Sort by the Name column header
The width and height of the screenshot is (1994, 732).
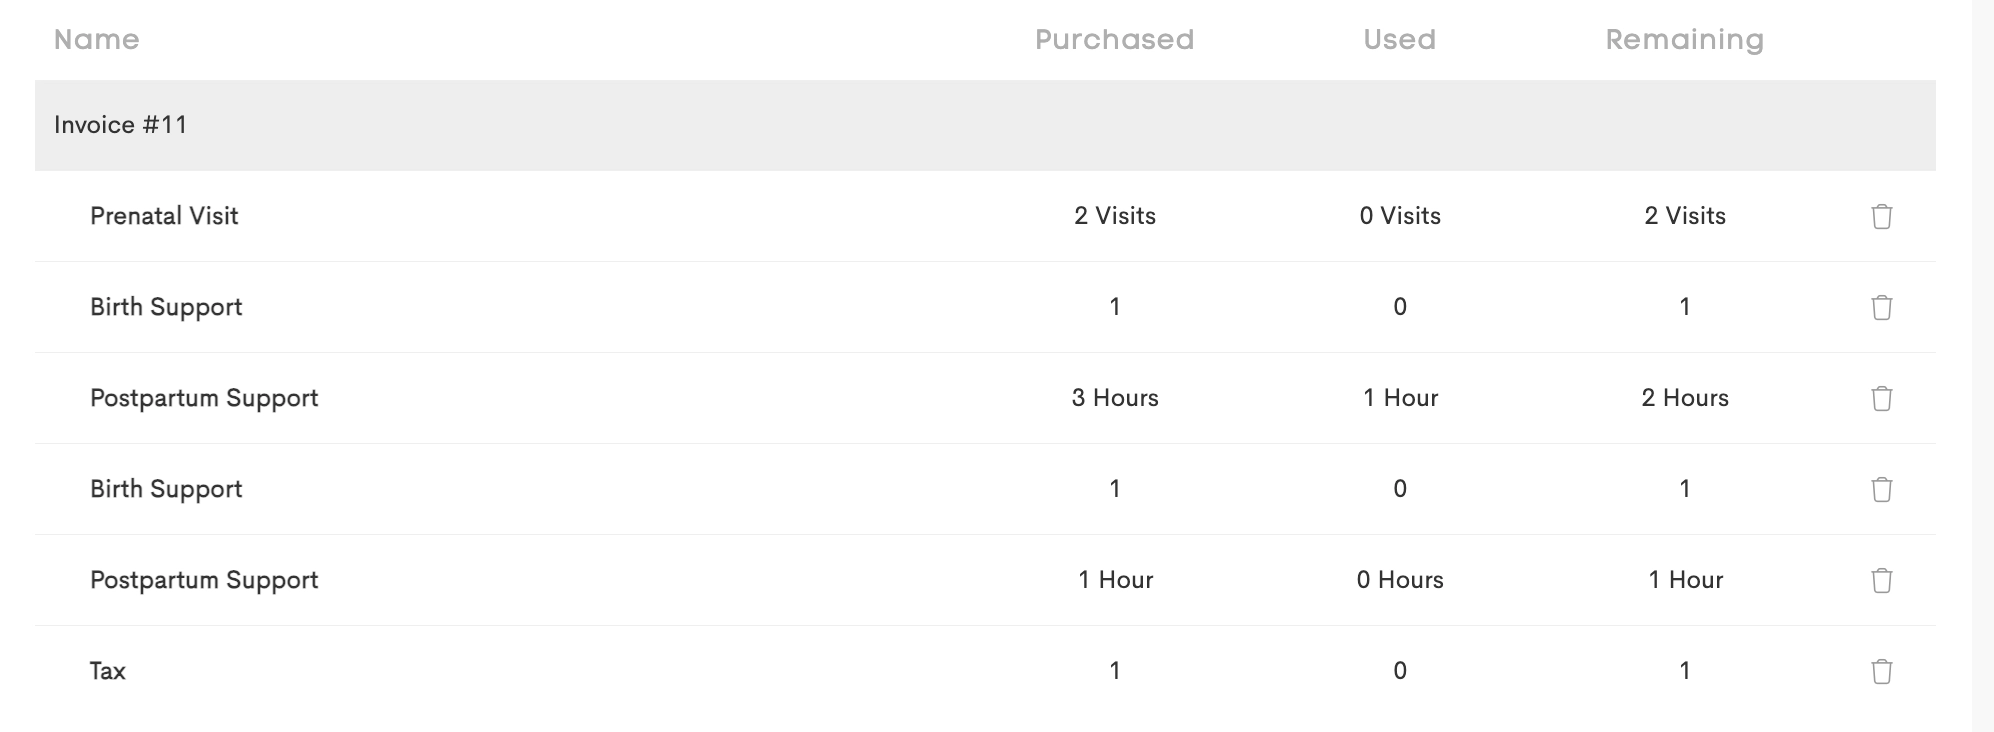[96, 40]
